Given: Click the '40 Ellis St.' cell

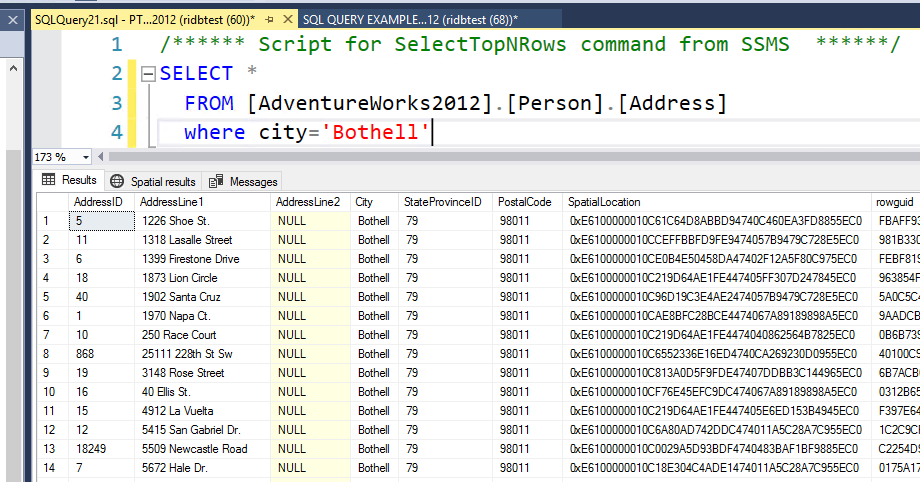Looking at the screenshot, I should coord(202,392).
